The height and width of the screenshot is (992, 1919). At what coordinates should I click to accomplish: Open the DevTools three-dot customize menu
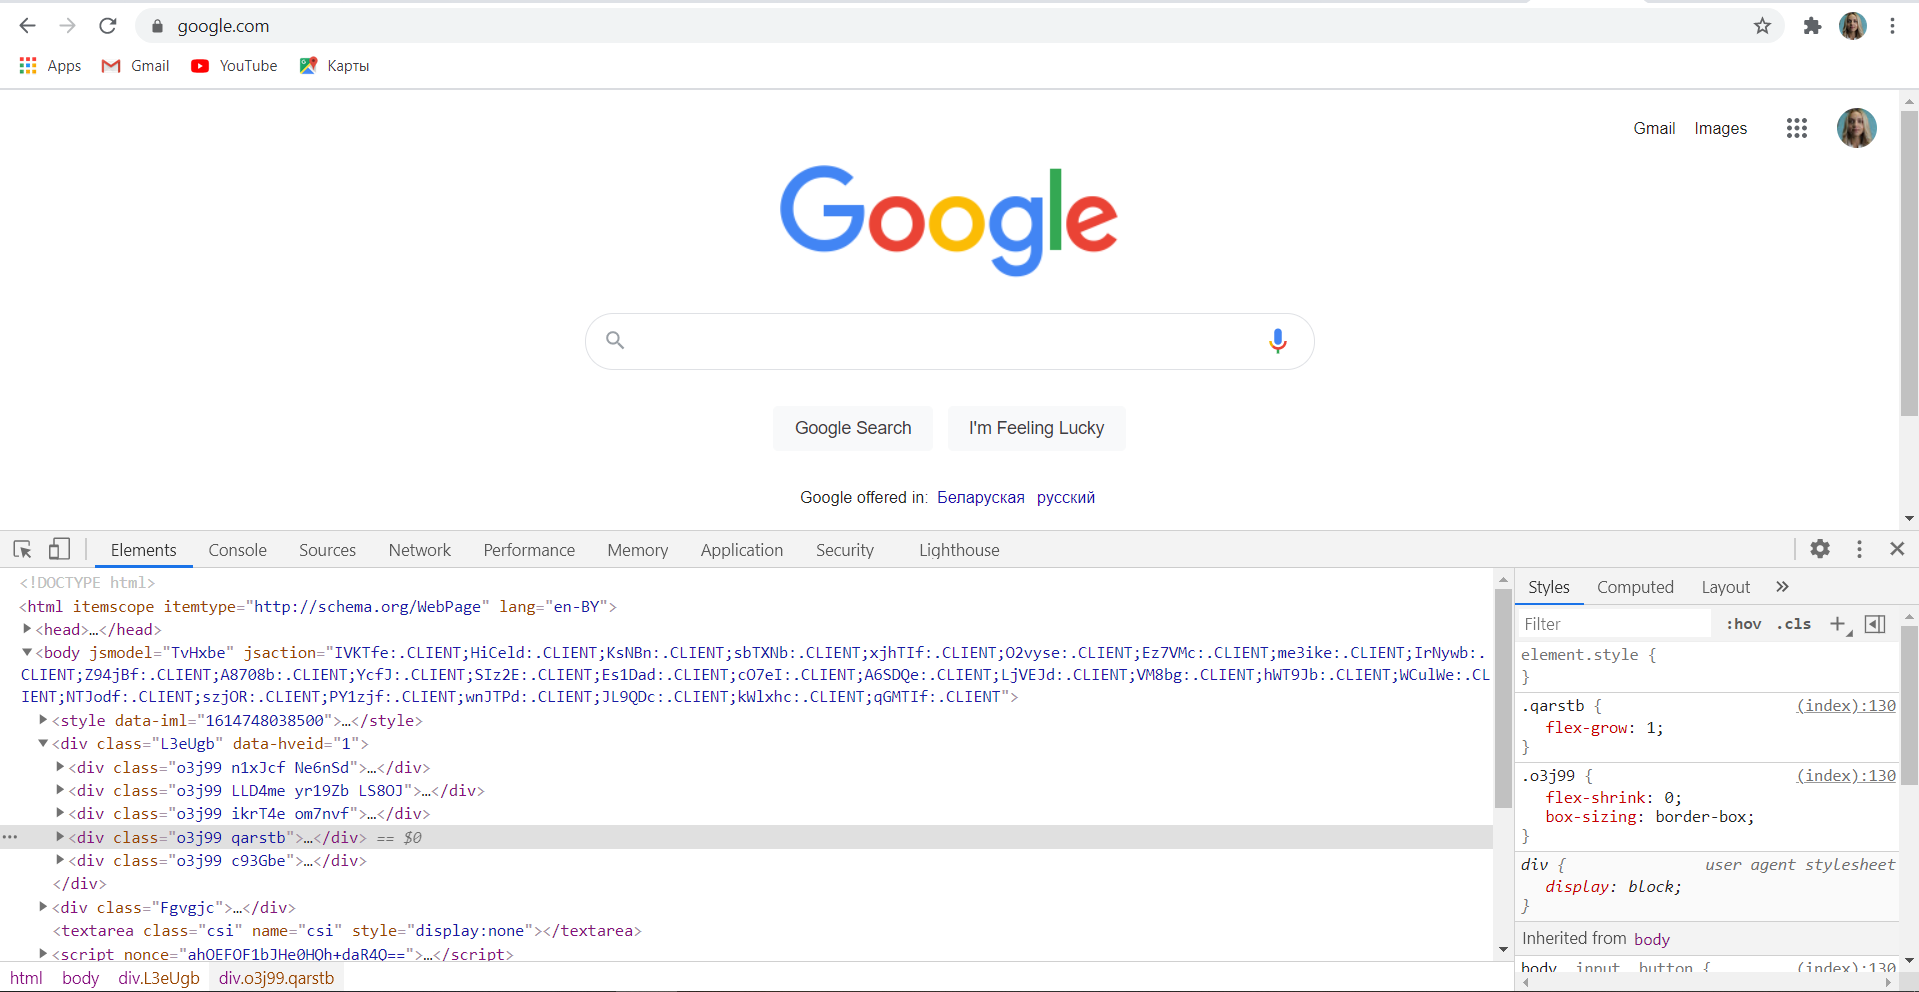(x=1859, y=549)
